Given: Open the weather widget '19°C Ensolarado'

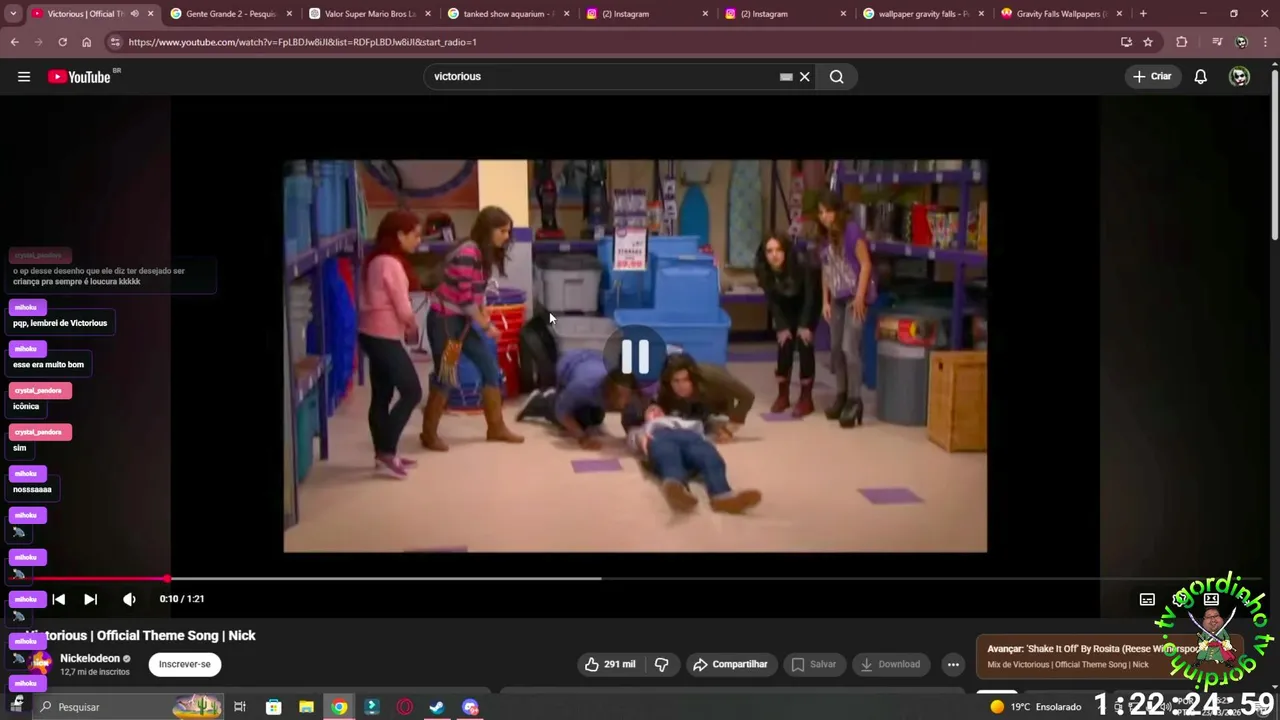Looking at the screenshot, I should point(1035,707).
